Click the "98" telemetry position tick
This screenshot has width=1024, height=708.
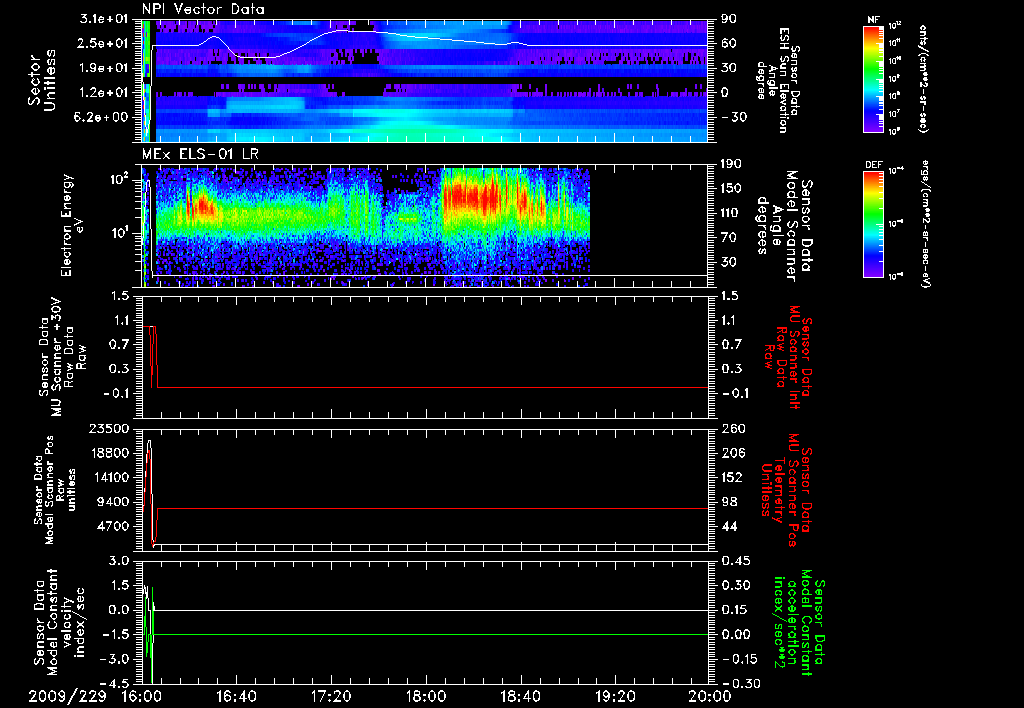[729, 502]
